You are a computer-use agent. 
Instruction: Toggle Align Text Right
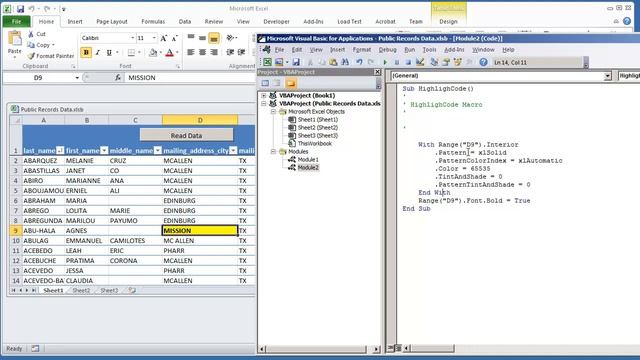pos(213,52)
